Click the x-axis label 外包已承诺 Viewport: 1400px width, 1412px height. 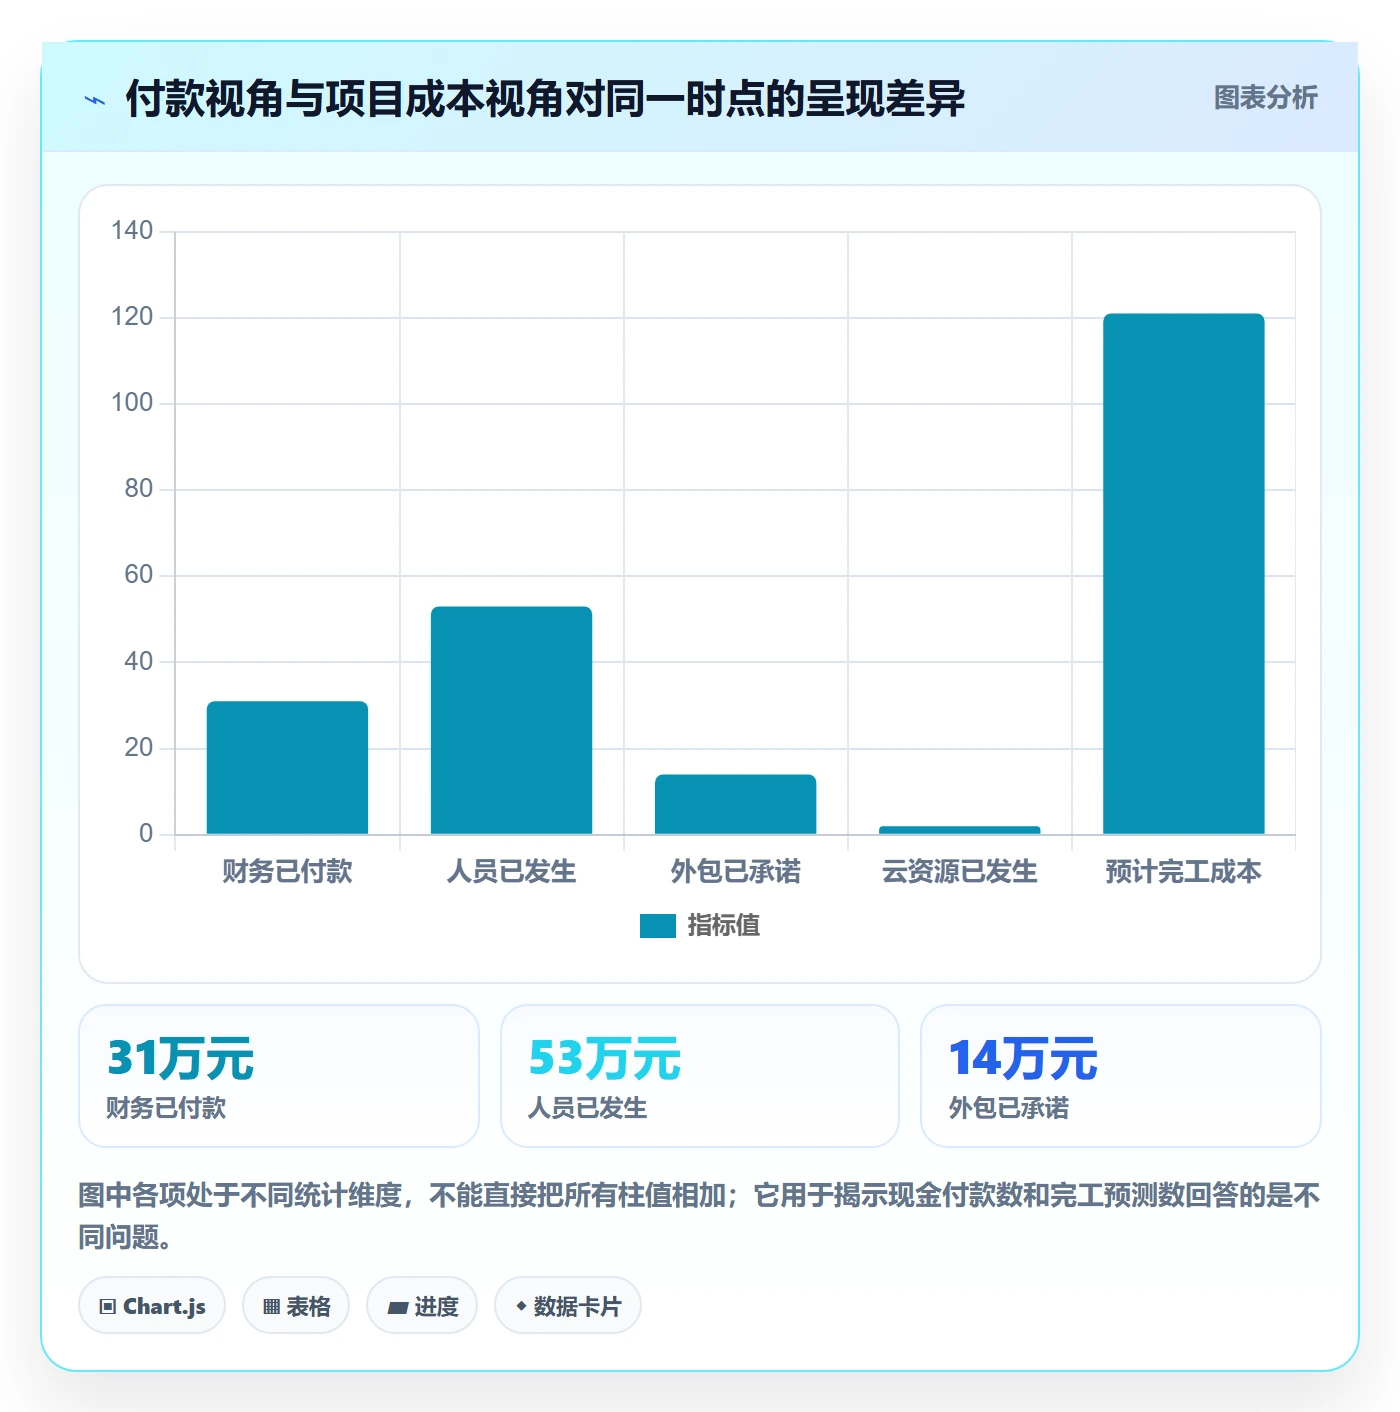pyautogui.click(x=735, y=872)
